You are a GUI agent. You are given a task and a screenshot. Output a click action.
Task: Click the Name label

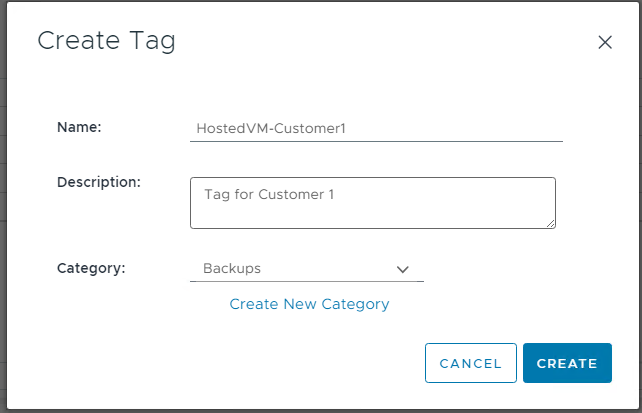(80, 127)
